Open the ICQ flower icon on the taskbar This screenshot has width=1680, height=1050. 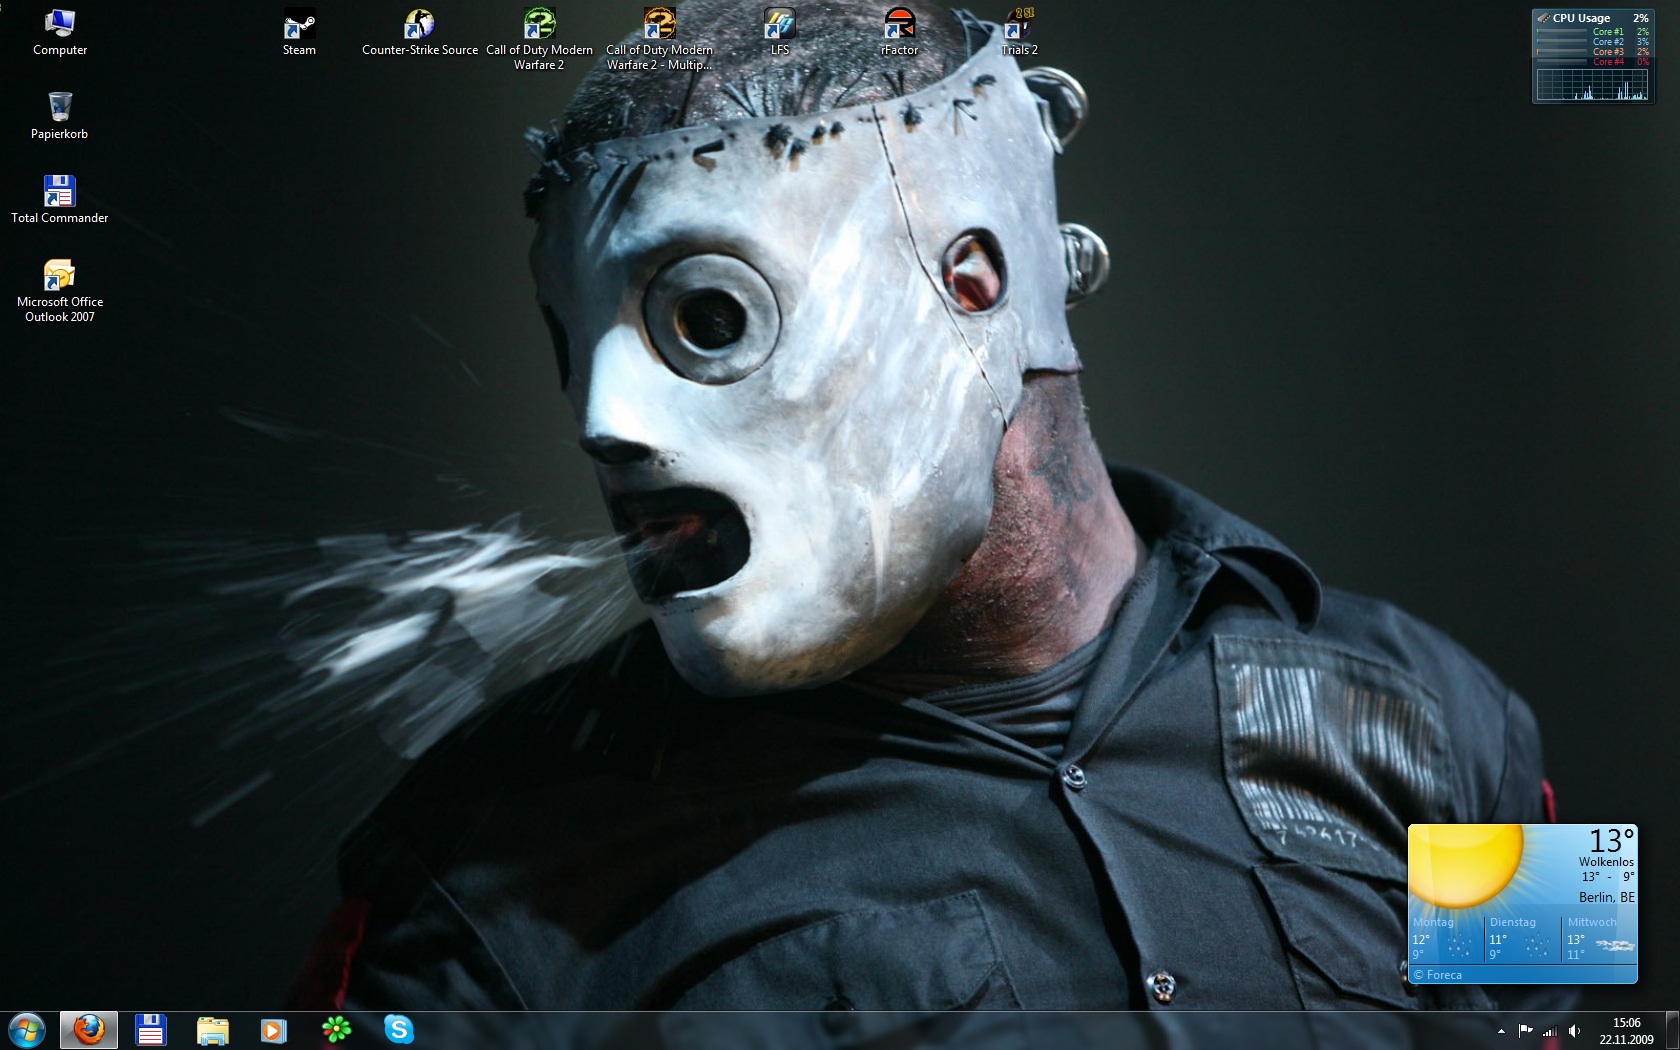337,1029
